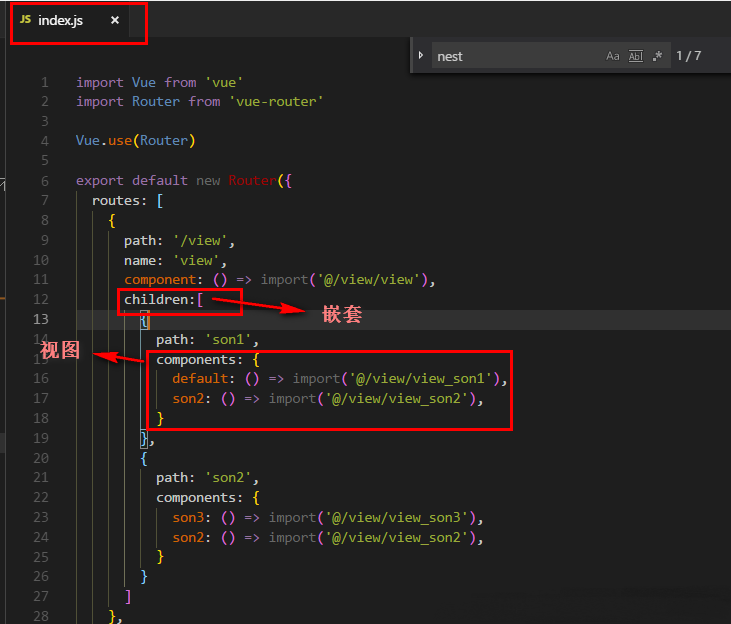
Task: Click the 'son2' path string on line 21
Action: click(x=228, y=478)
